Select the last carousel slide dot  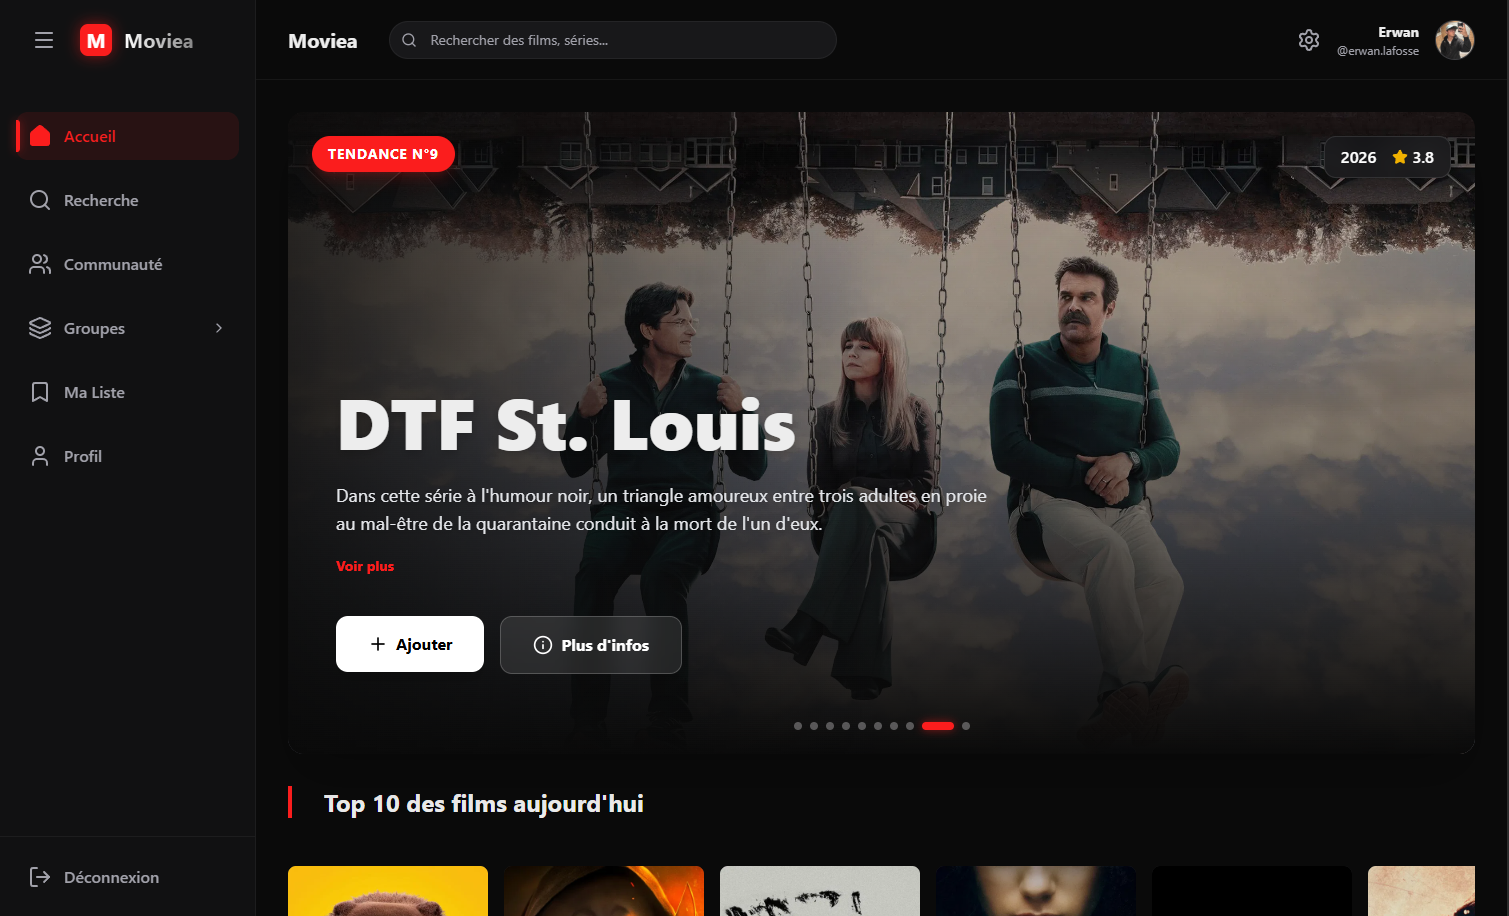click(x=966, y=726)
